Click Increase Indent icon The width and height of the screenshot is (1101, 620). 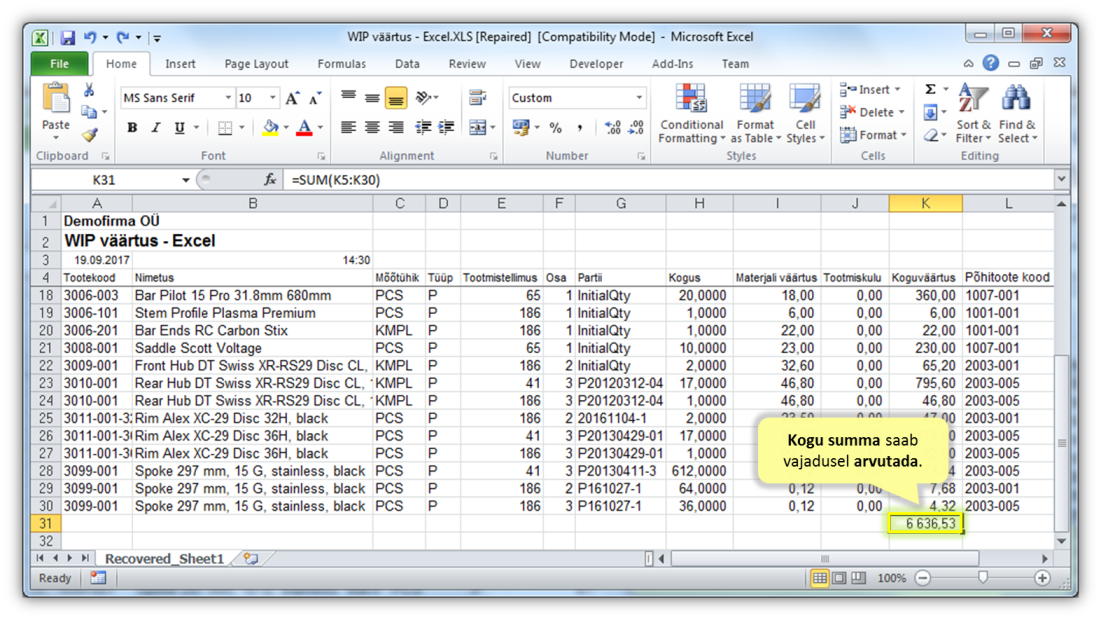pyautogui.click(x=447, y=127)
